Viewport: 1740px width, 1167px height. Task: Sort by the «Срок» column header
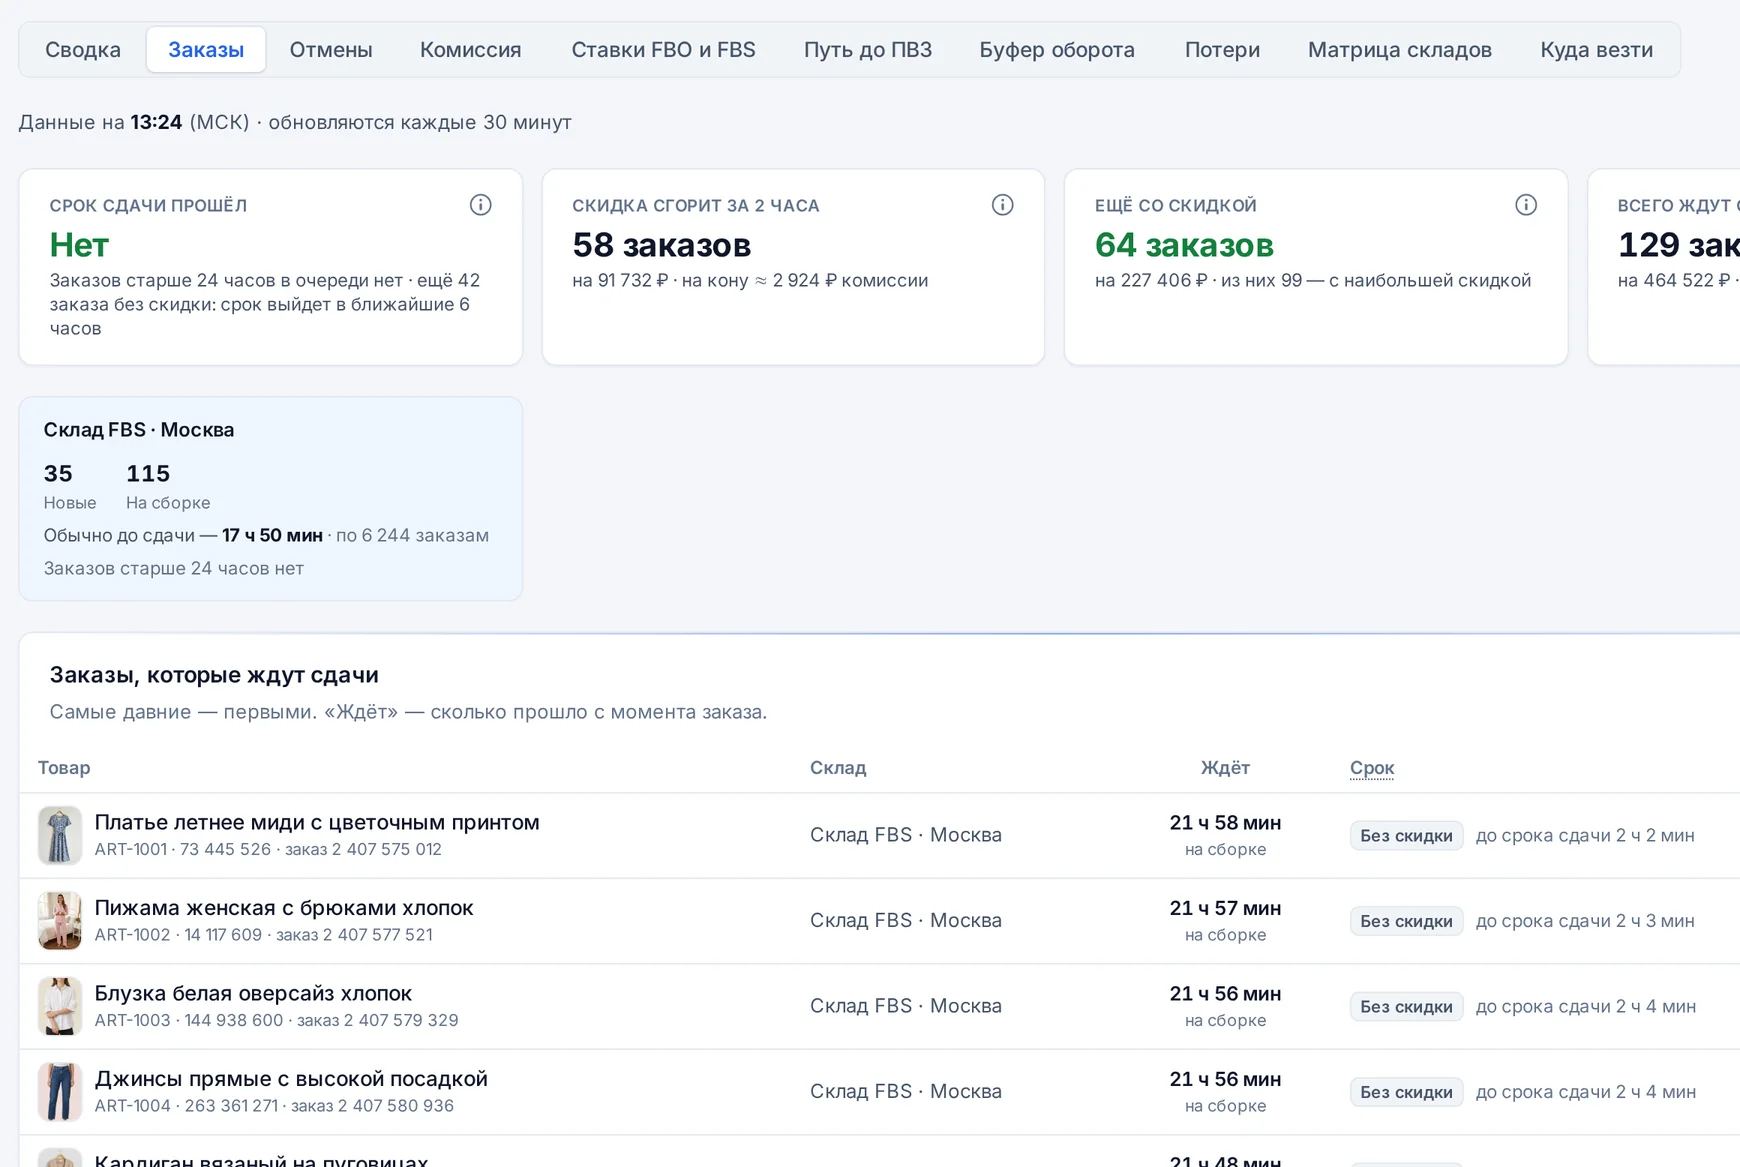pos(1372,768)
